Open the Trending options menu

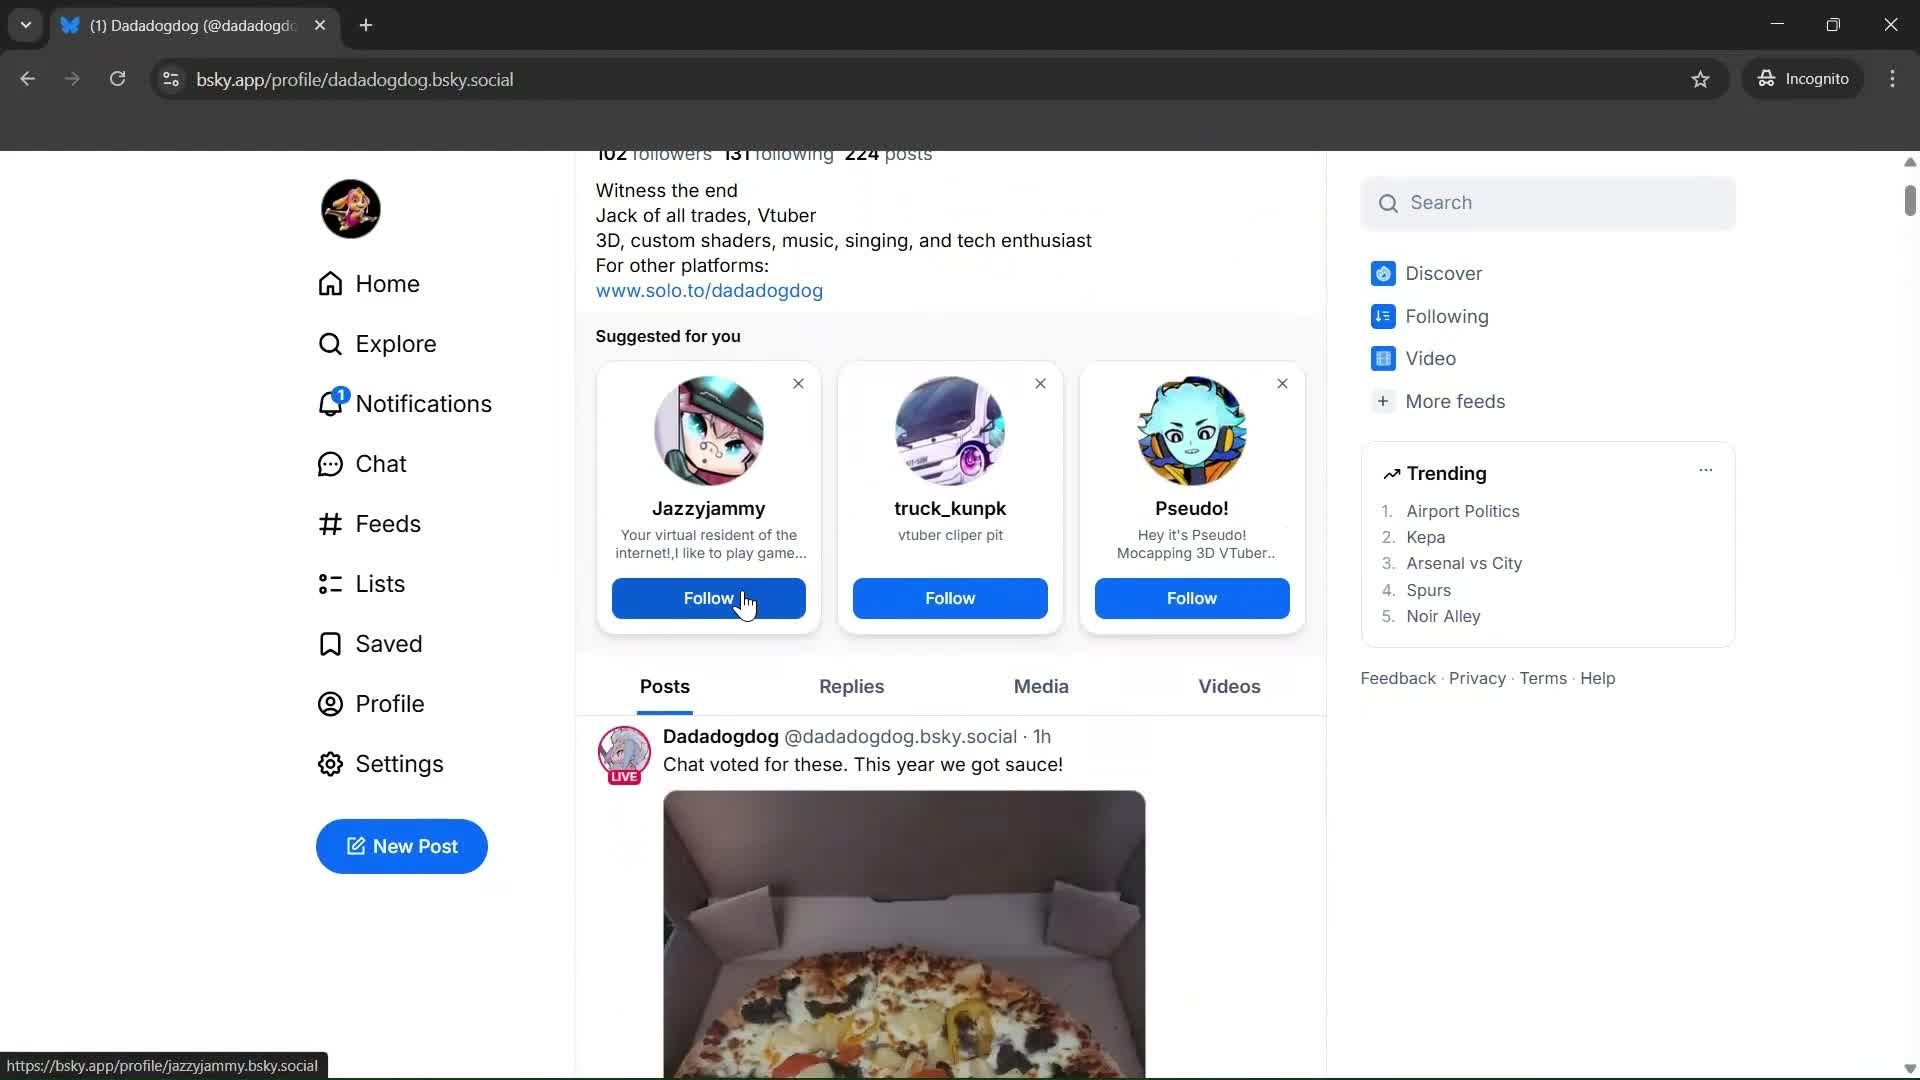pos(1705,469)
